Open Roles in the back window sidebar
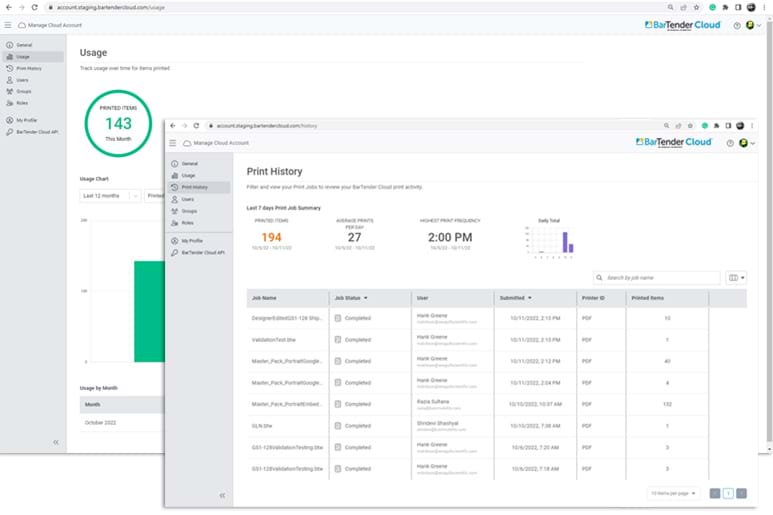Screen dimensions: 773x515 (x=22, y=102)
